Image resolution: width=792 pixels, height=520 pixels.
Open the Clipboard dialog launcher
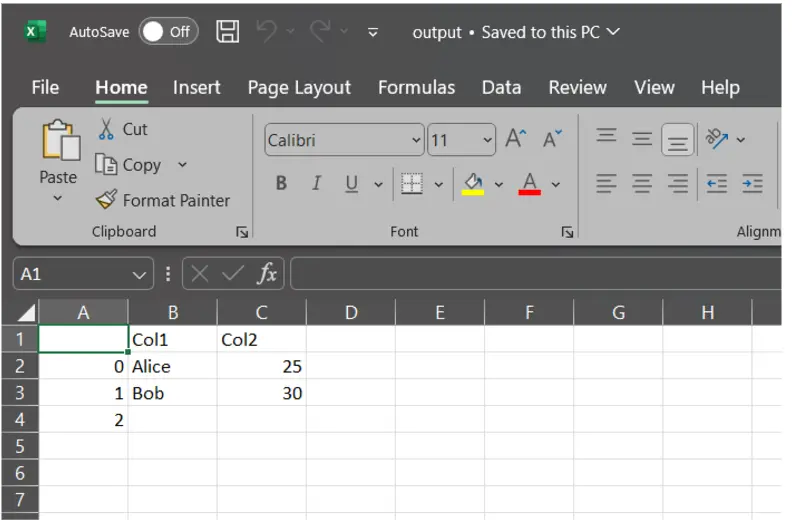pos(242,232)
